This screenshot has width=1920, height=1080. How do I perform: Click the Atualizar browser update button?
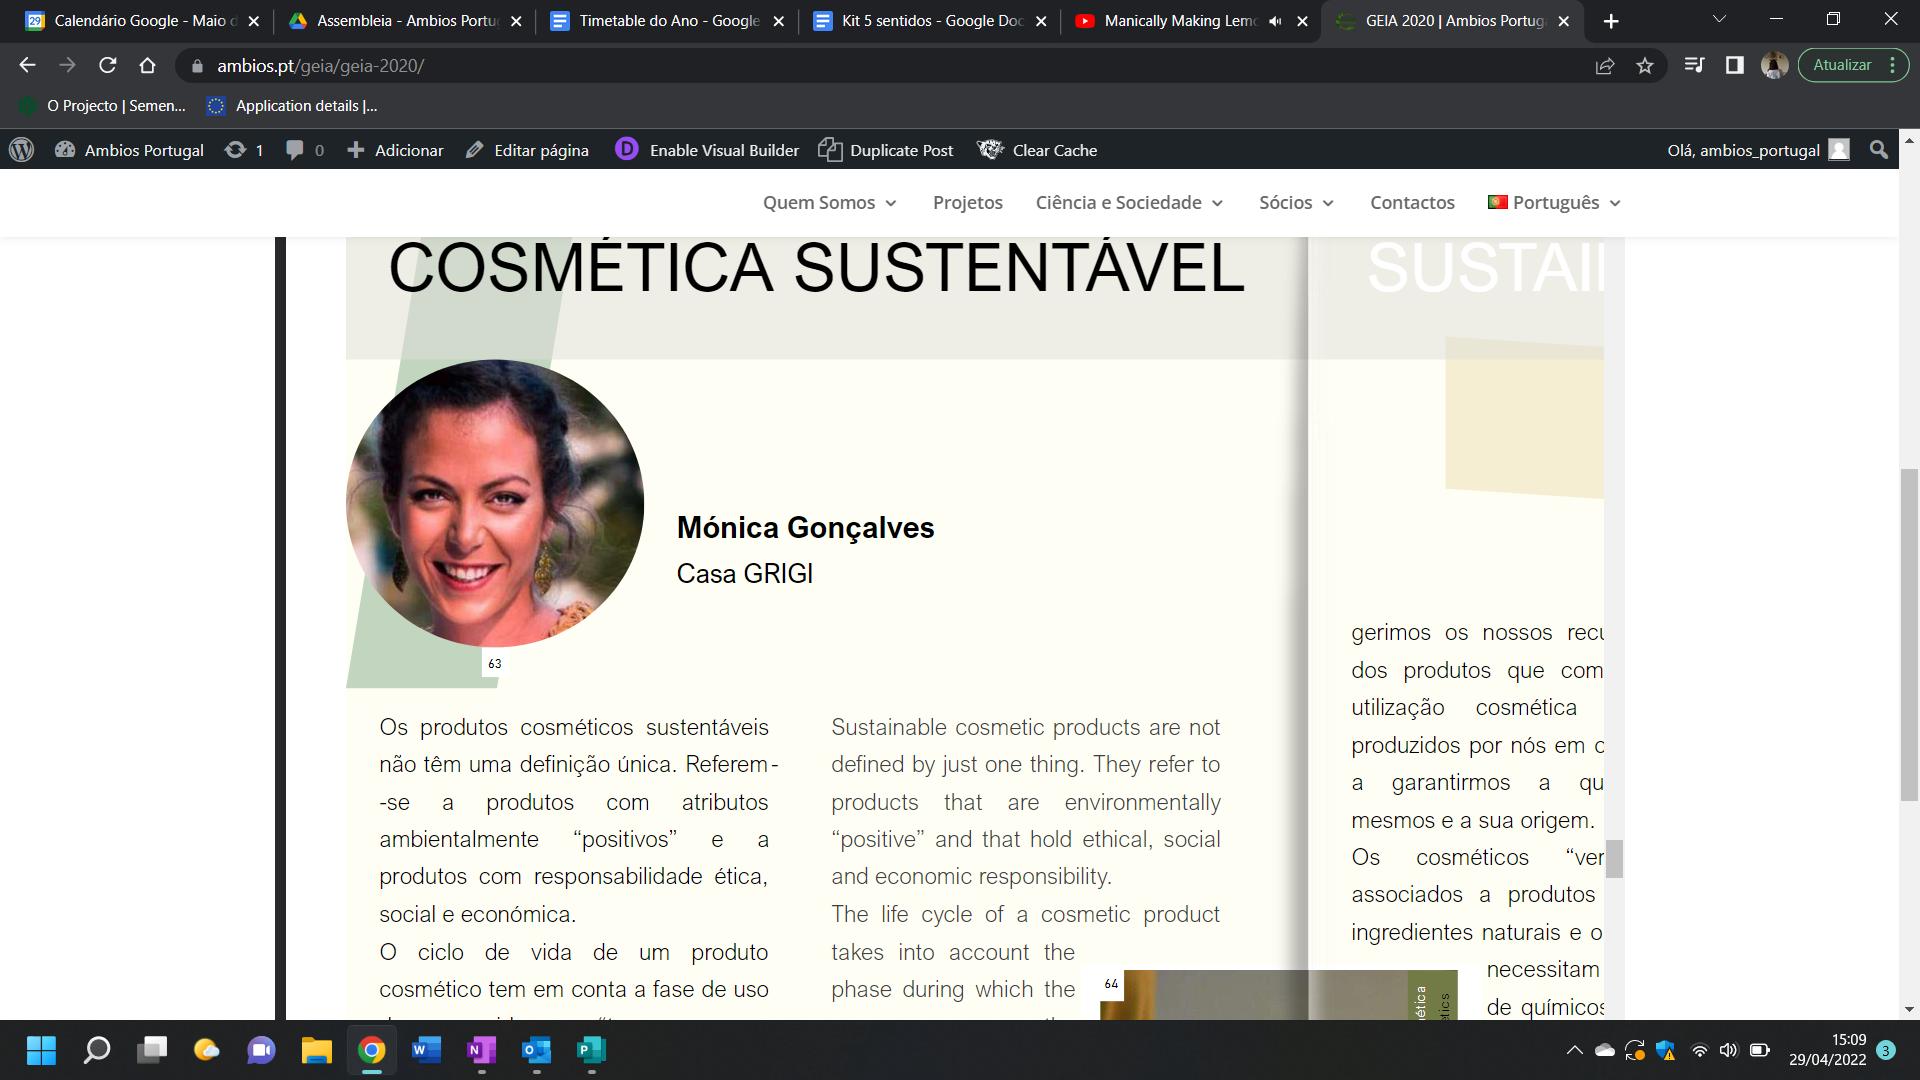(x=1842, y=66)
